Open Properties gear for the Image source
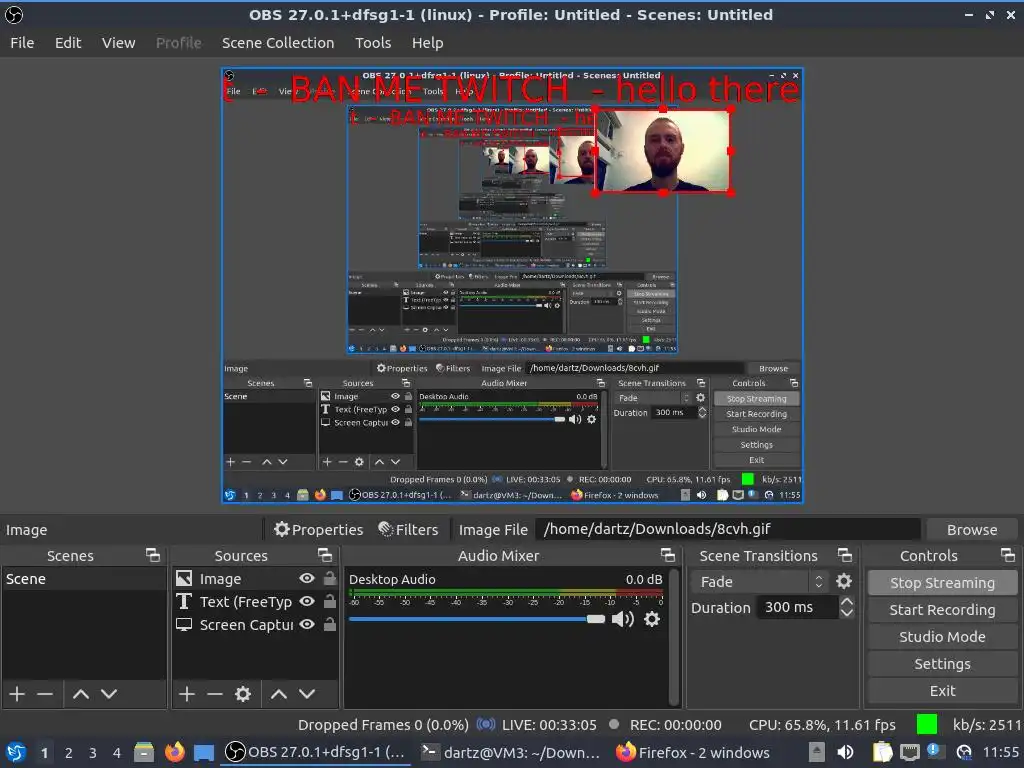 pyautogui.click(x=318, y=530)
